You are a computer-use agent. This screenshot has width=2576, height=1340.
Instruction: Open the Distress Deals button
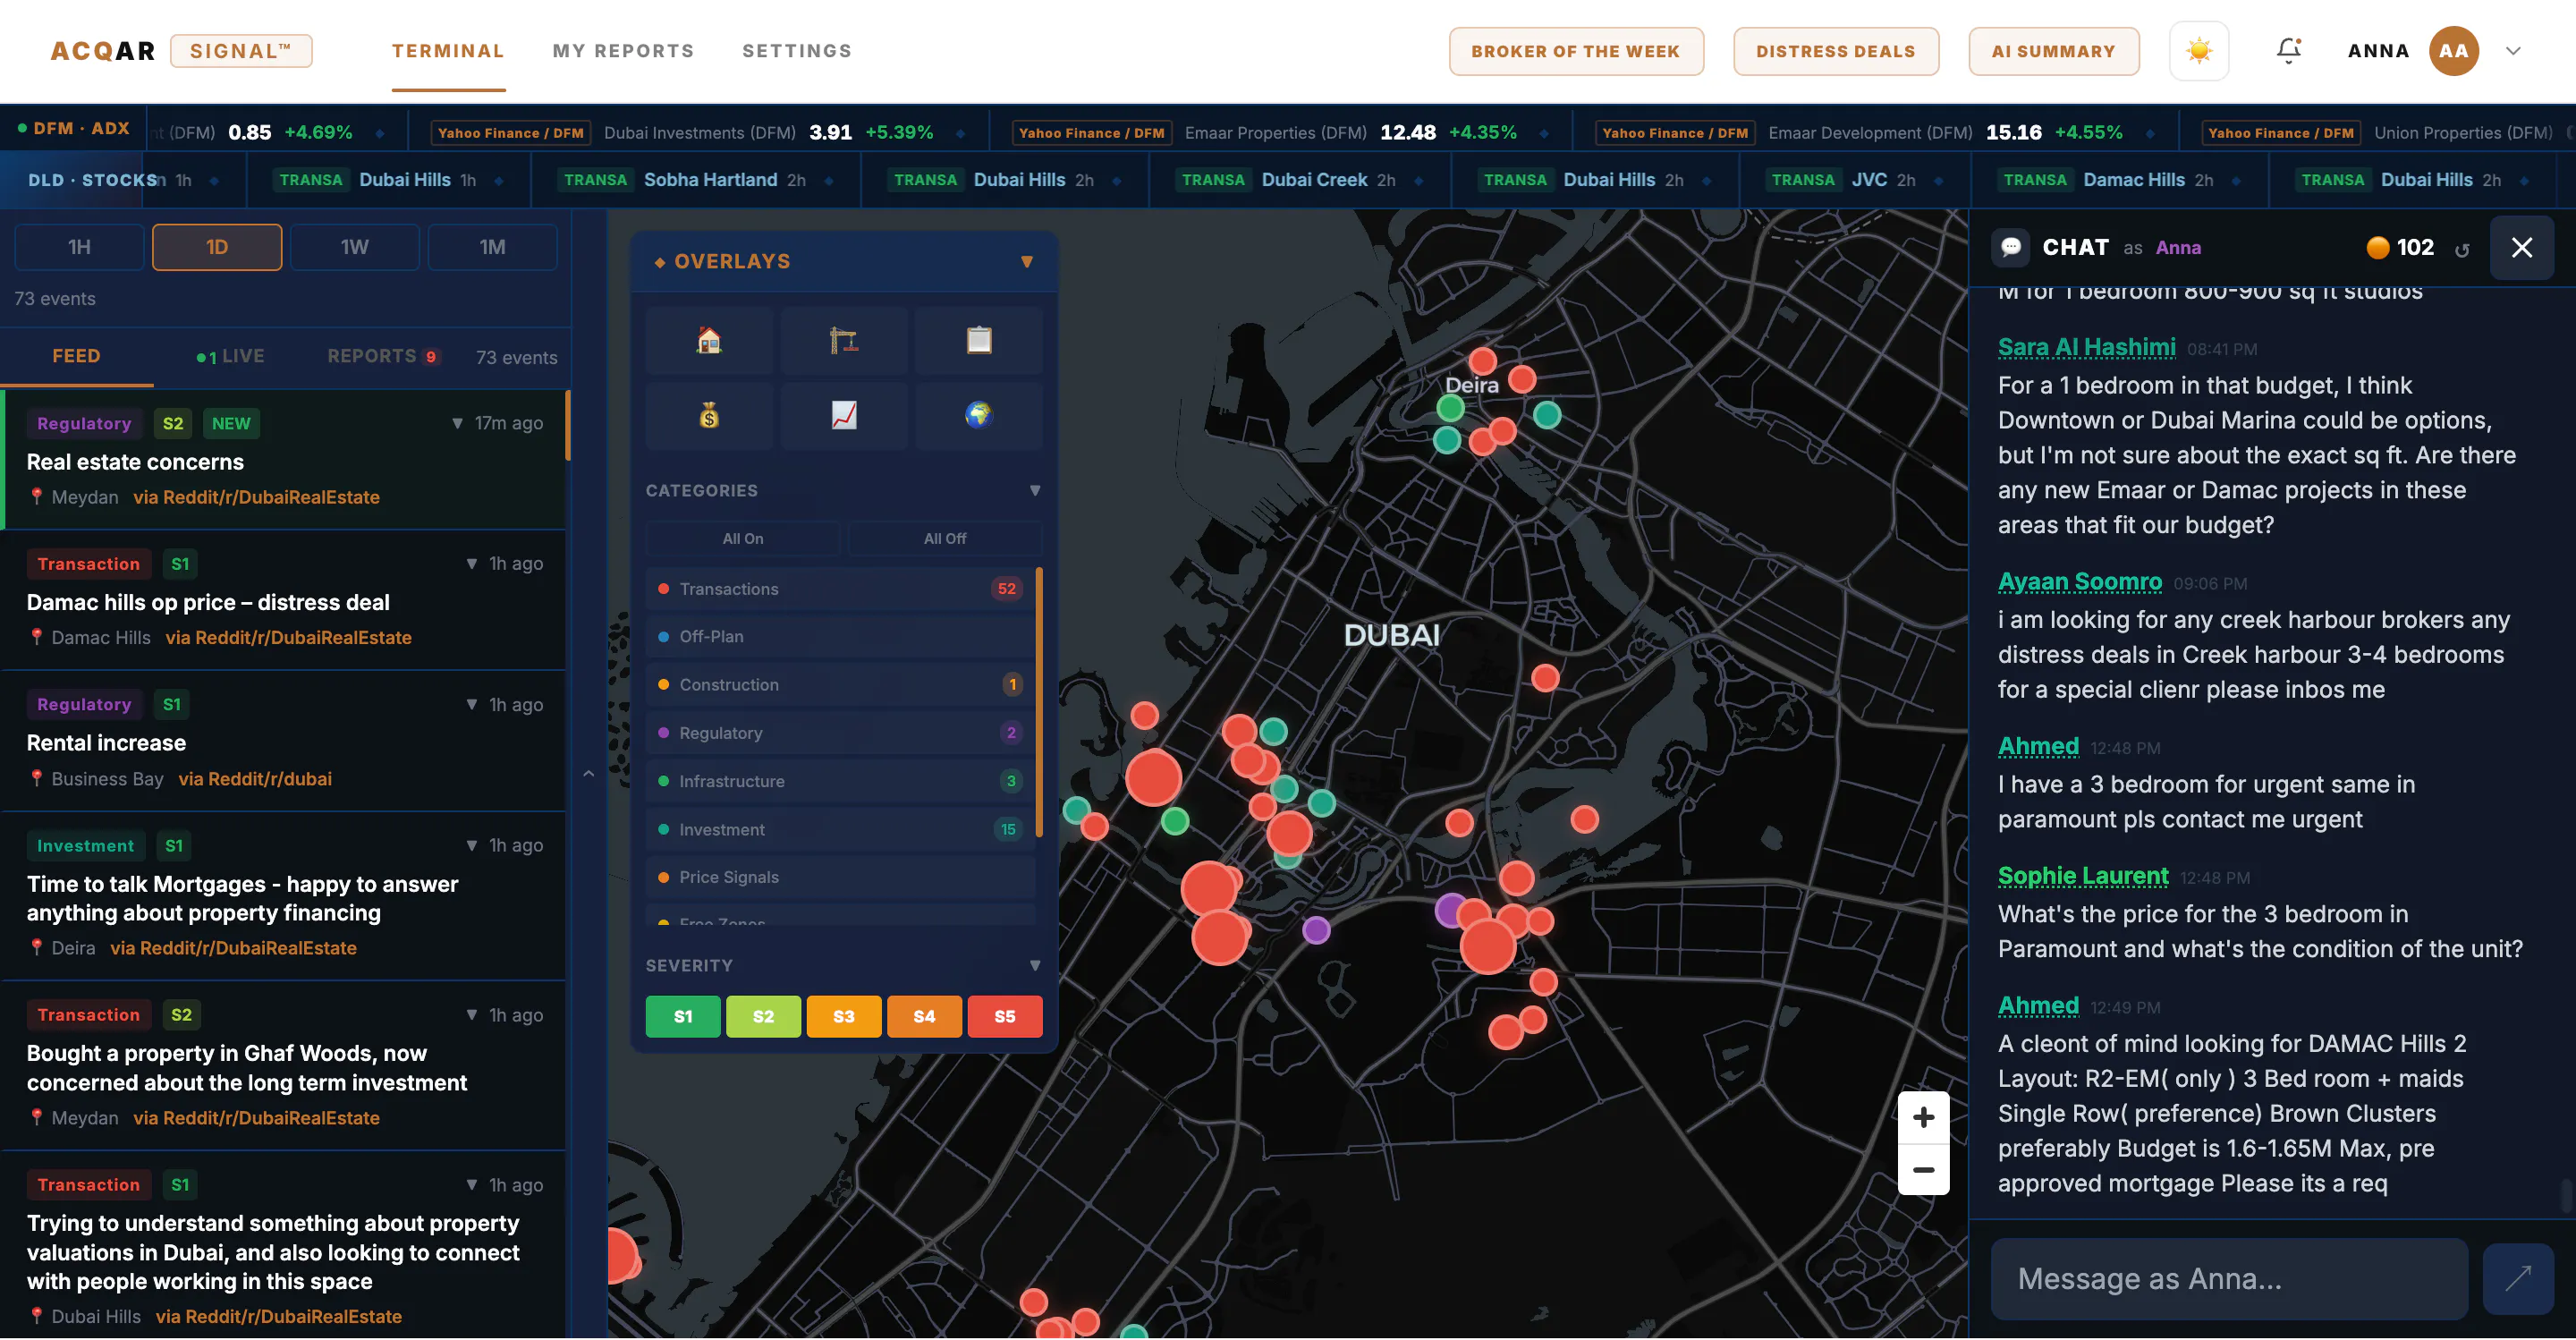point(1835,51)
